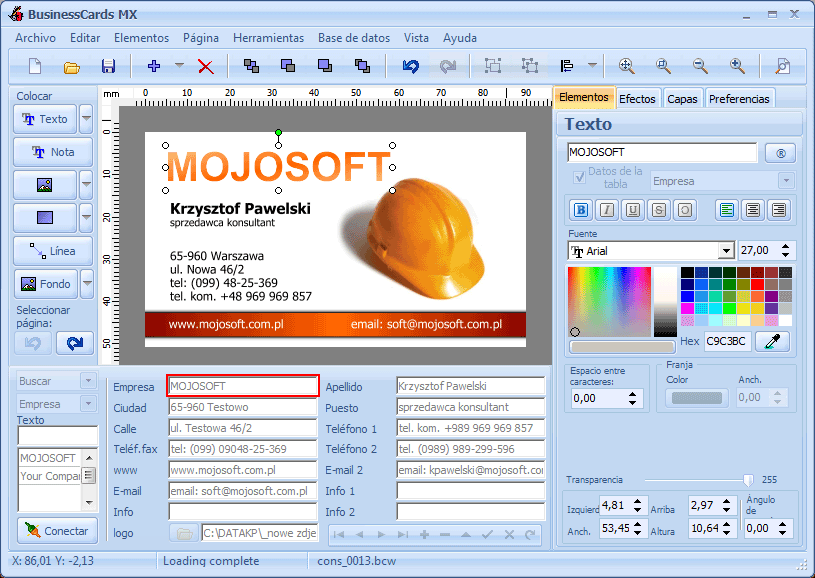This screenshot has height=578, width=815.
Task: Undo the last action
Action: tap(411, 66)
